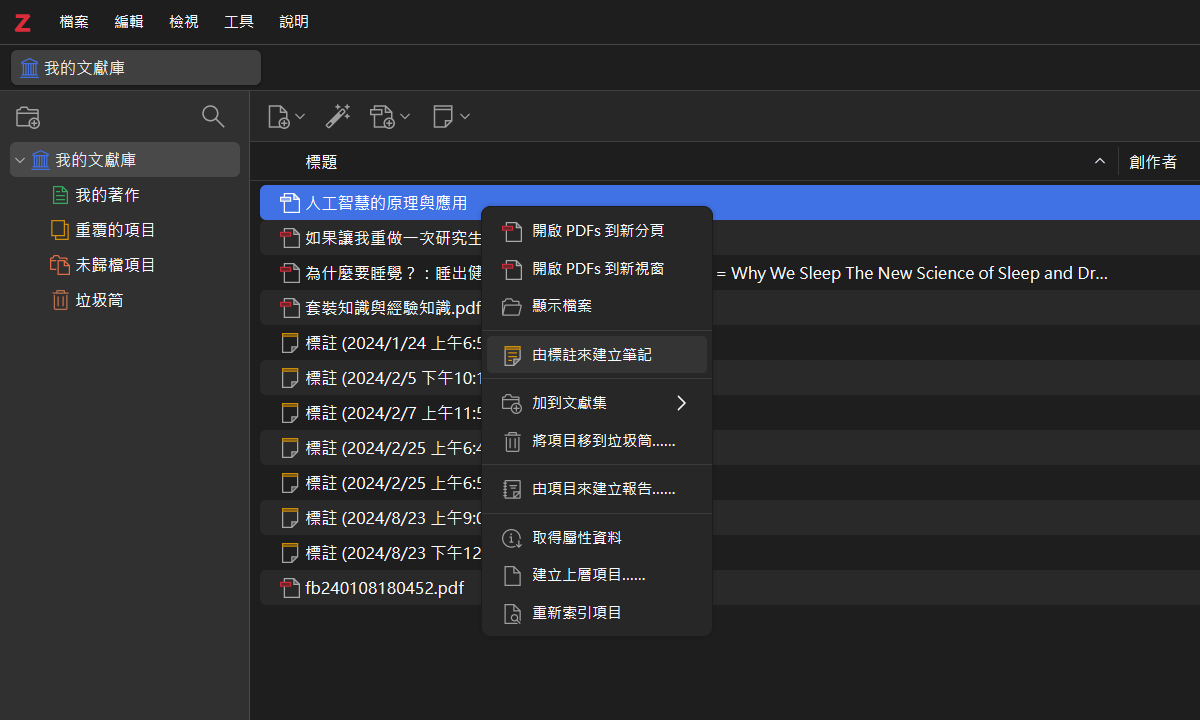Image resolution: width=1200 pixels, height=720 pixels.
Task: Click the 我的文獻庫 tab button
Action: (x=136, y=68)
